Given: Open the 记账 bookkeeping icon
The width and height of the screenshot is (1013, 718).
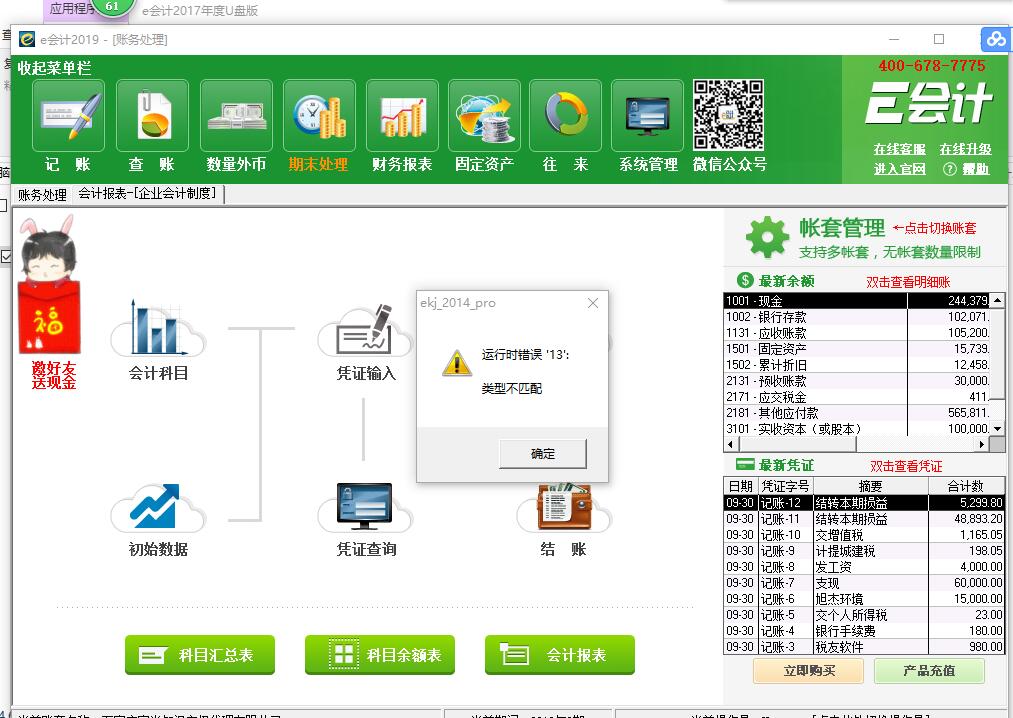Looking at the screenshot, I should tap(68, 116).
